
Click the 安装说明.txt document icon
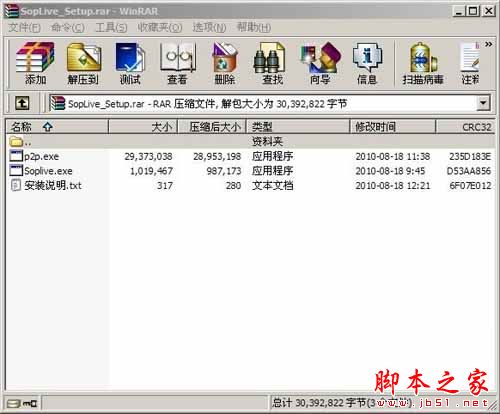coord(16,185)
